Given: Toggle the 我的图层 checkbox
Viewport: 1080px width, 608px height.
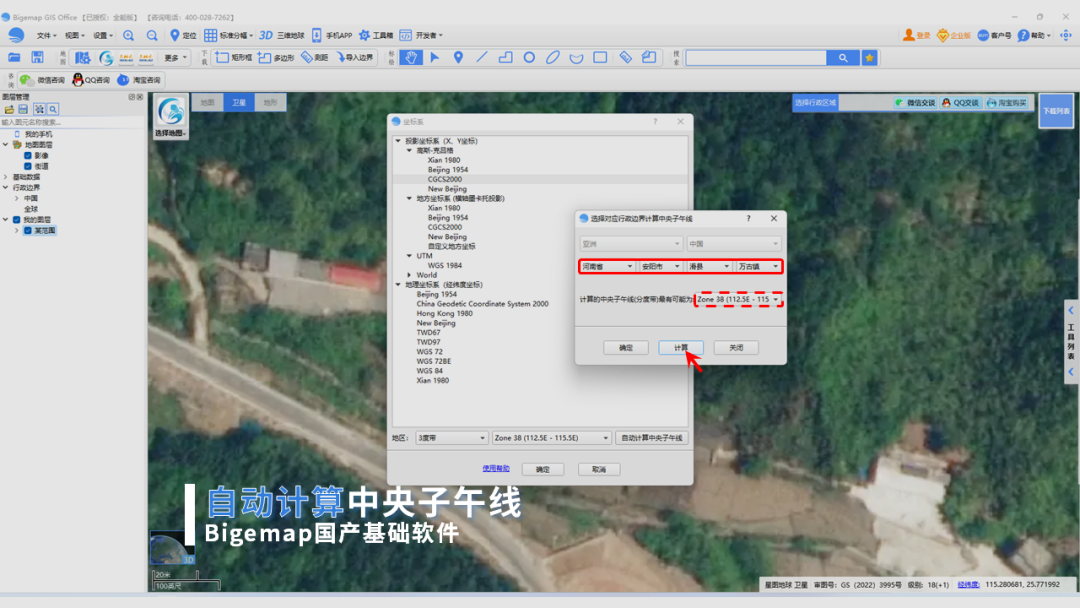Looking at the screenshot, I should pyautogui.click(x=17, y=220).
